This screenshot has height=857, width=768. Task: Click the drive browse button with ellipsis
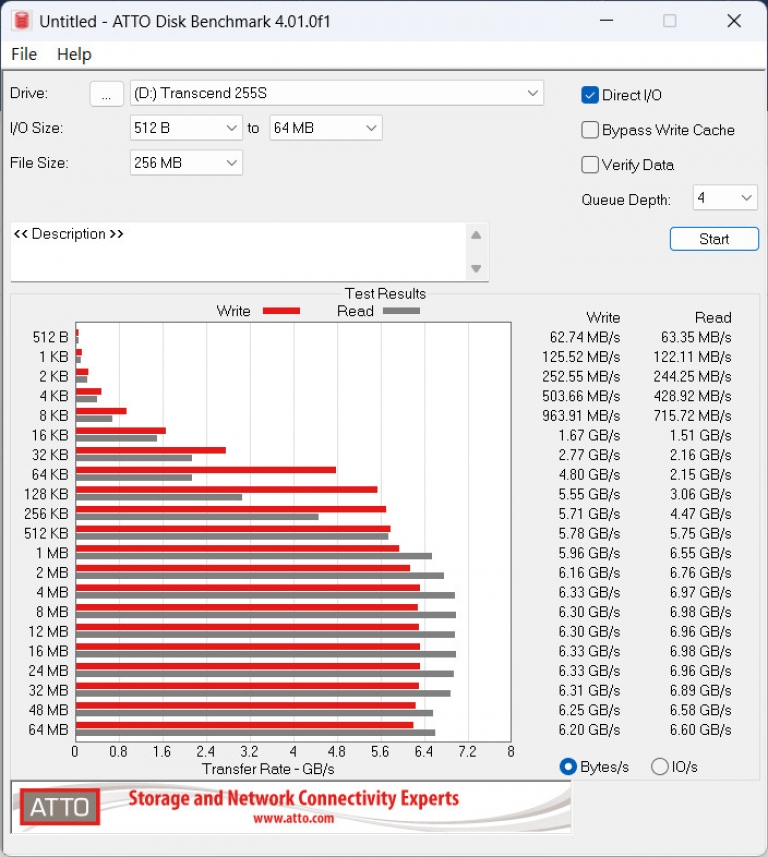106,94
